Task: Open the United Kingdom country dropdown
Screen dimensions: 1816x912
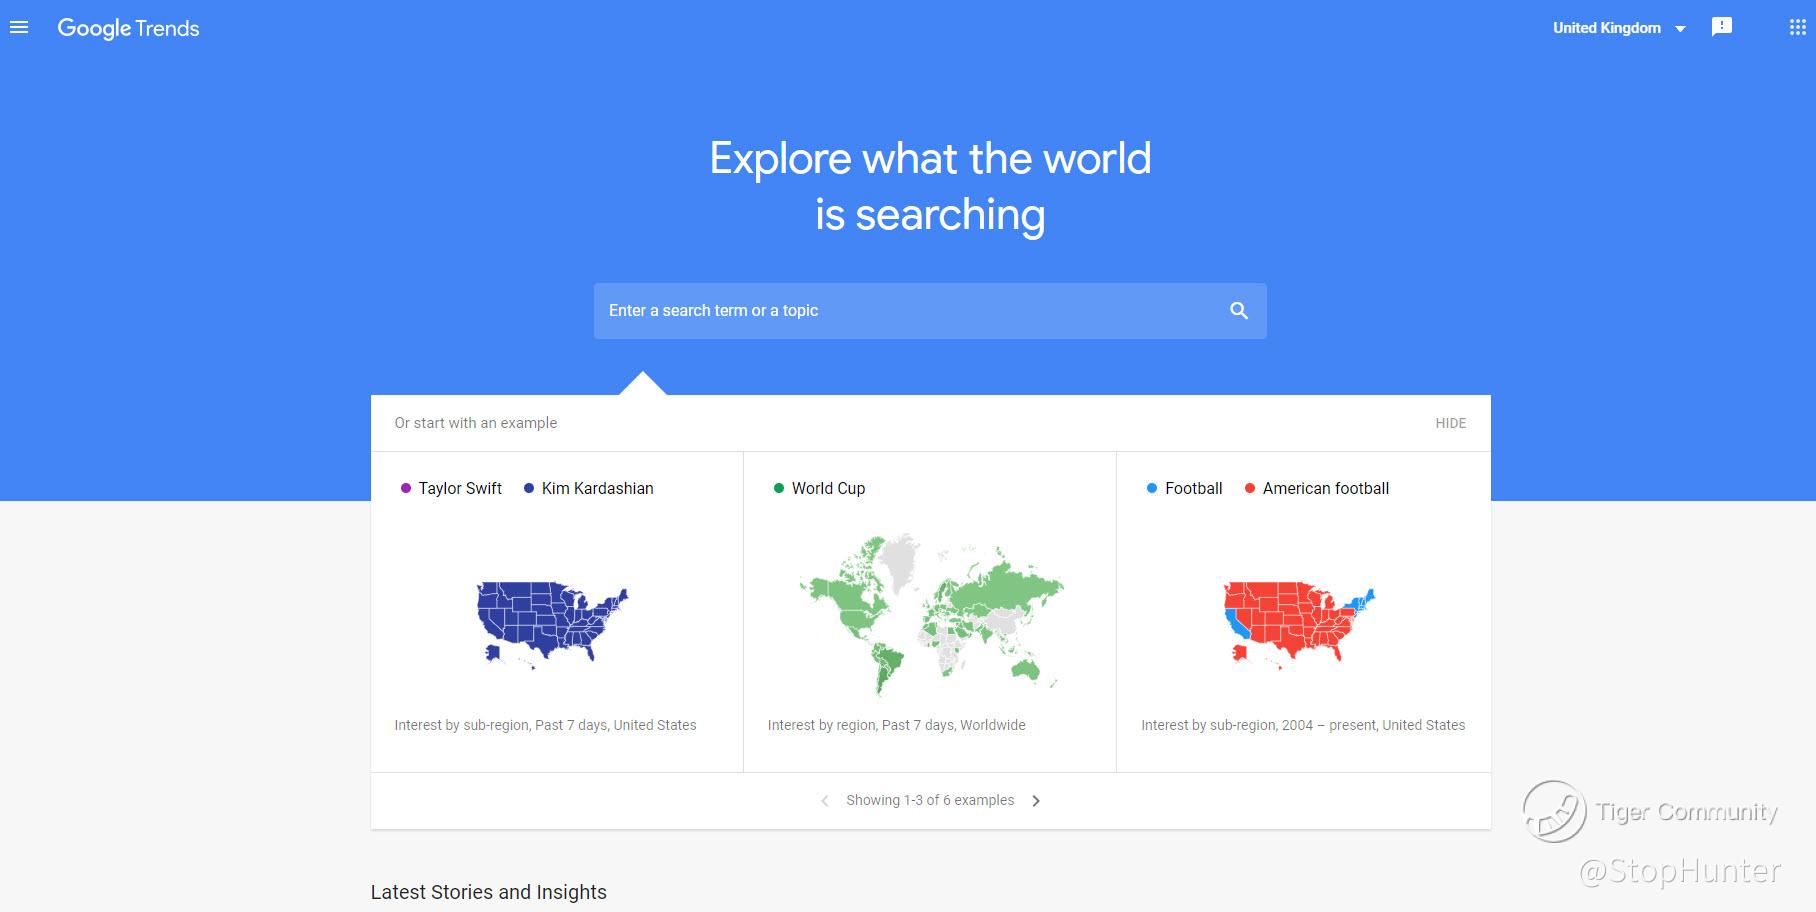Action: pos(1619,28)
